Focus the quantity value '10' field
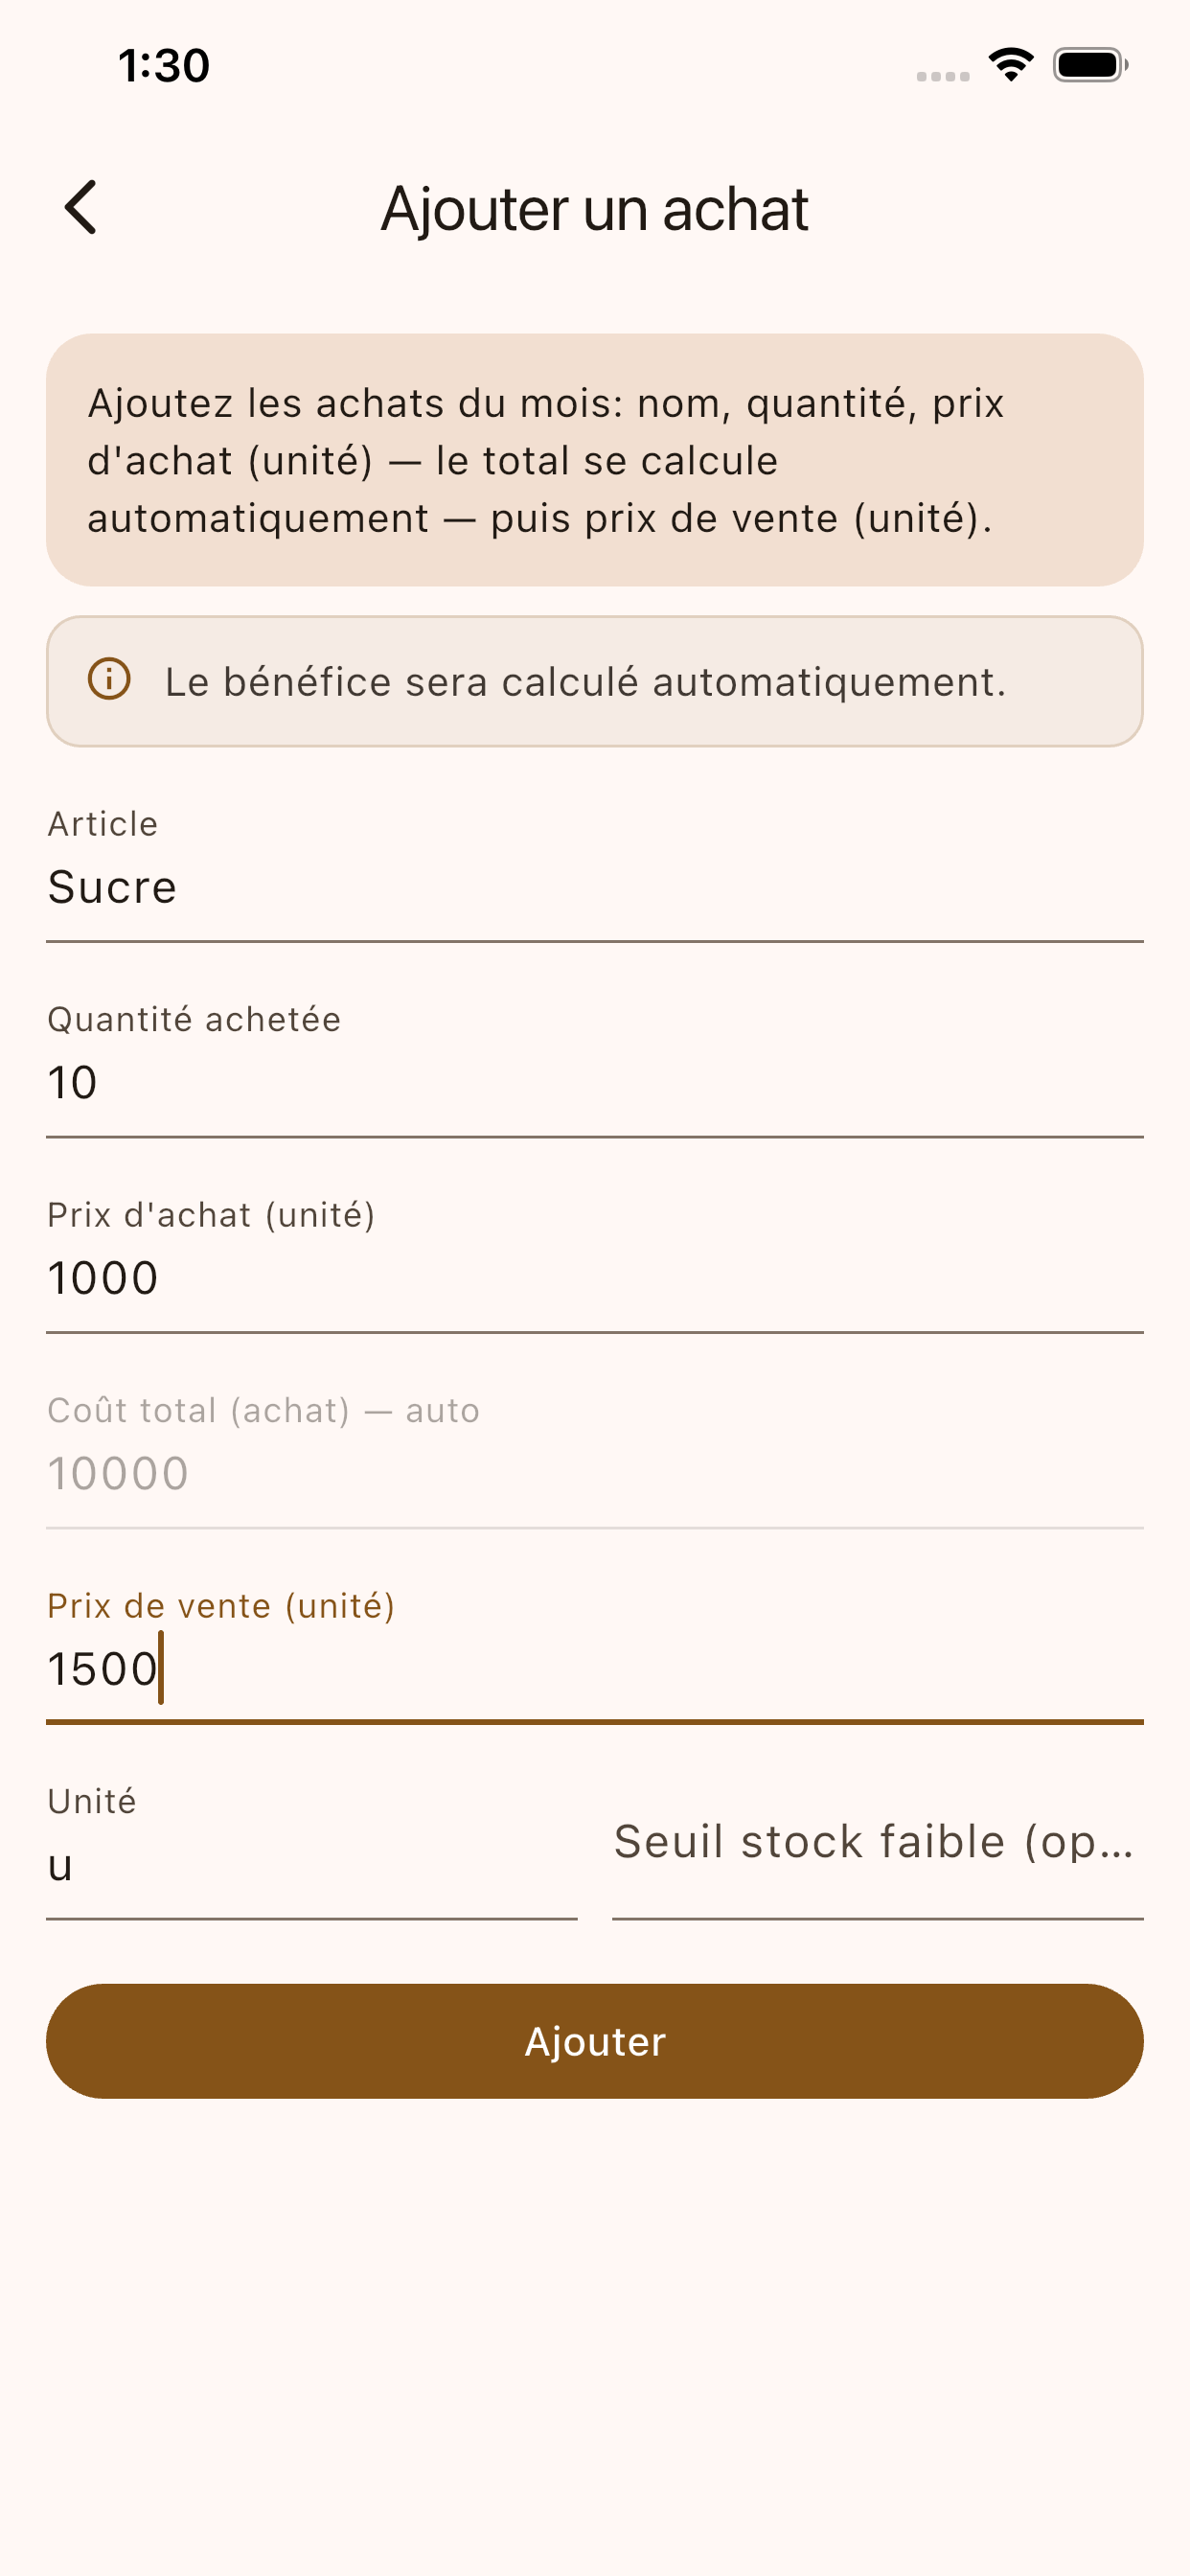The image size is (1190, 2576). pos(594,1082)
